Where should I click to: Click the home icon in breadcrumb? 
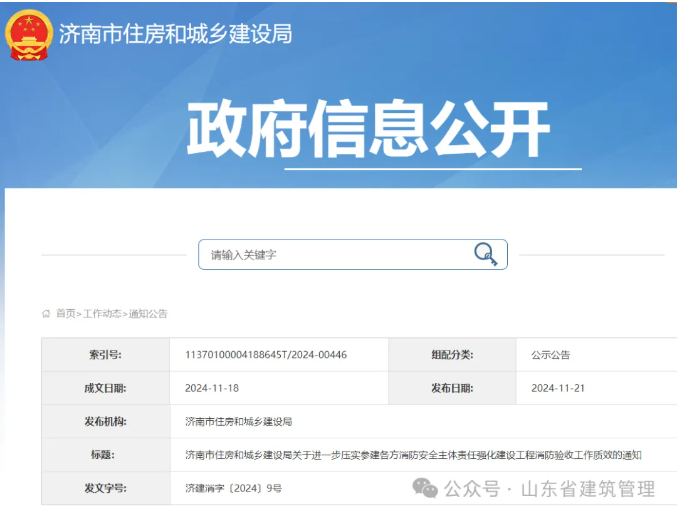pyautogui.click(x=46, y=314)
